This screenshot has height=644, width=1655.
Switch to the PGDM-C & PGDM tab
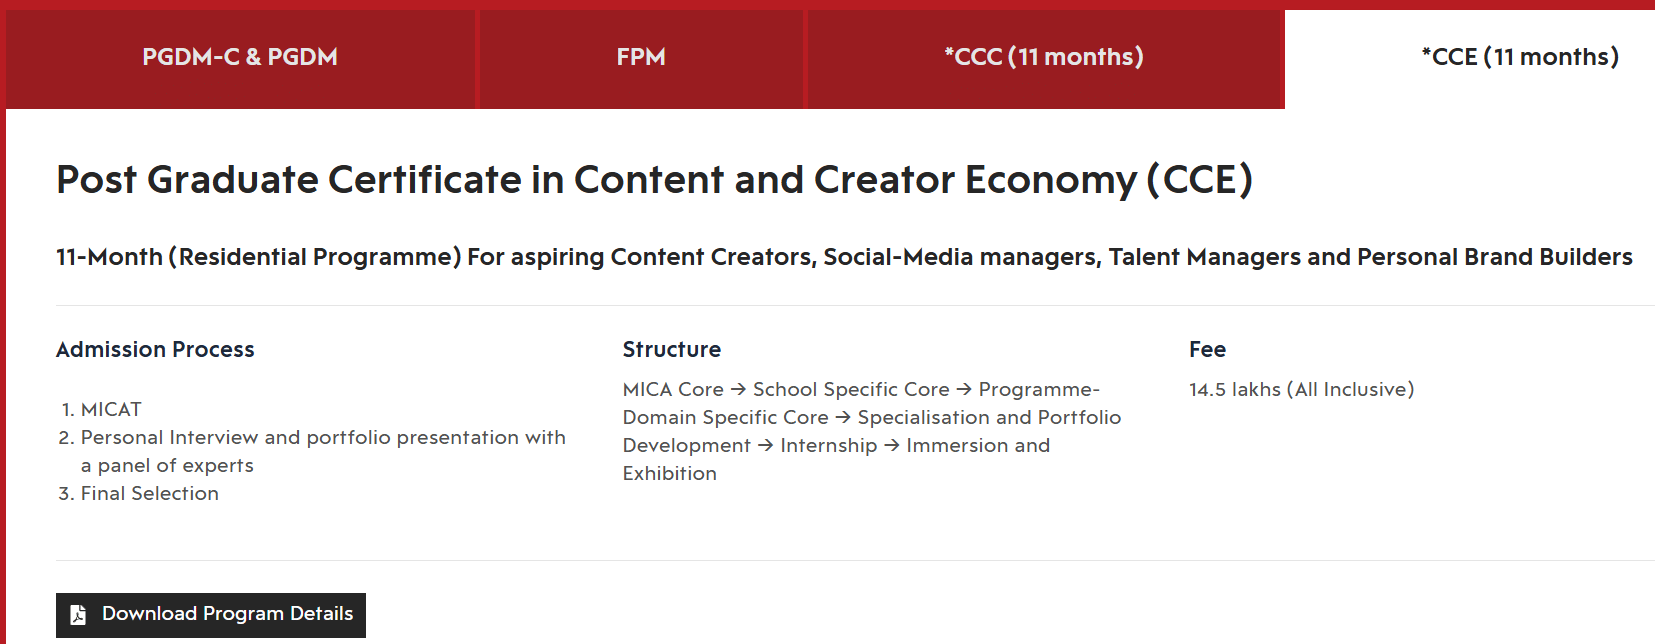240,58
